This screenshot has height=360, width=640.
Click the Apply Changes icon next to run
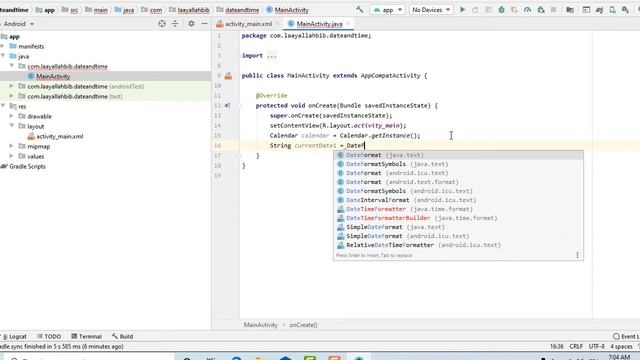[476, 10]
